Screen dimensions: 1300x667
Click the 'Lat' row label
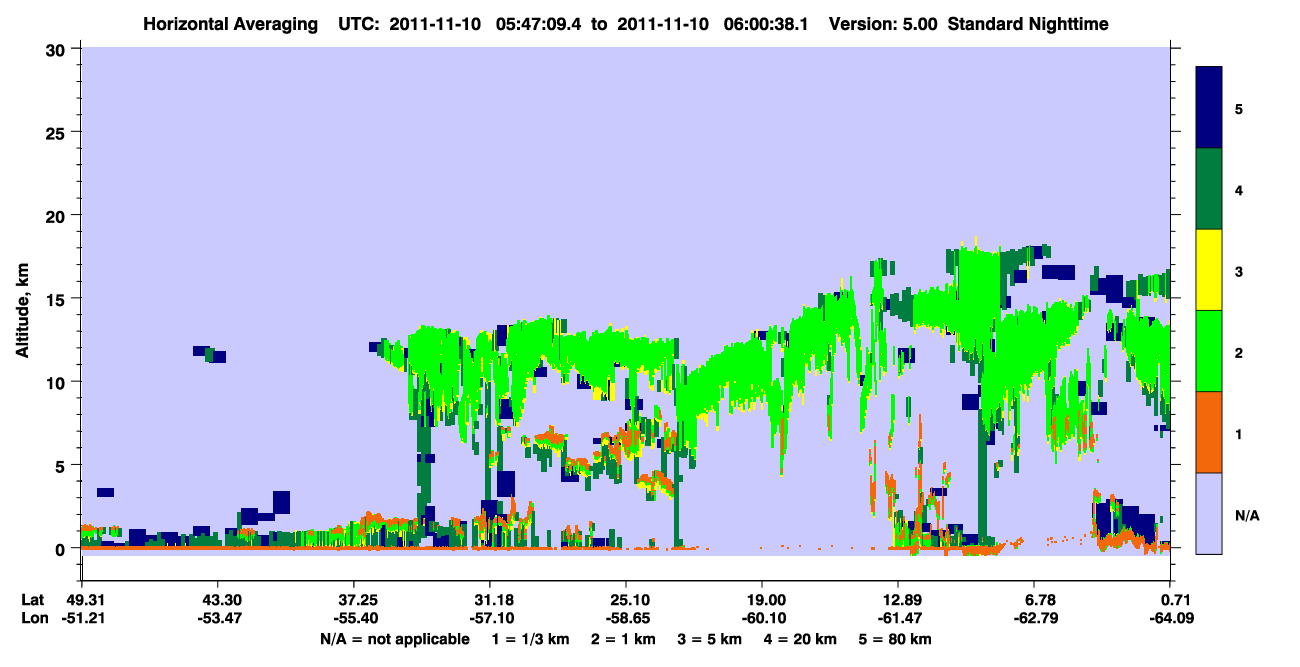click(x=33, y=600)
